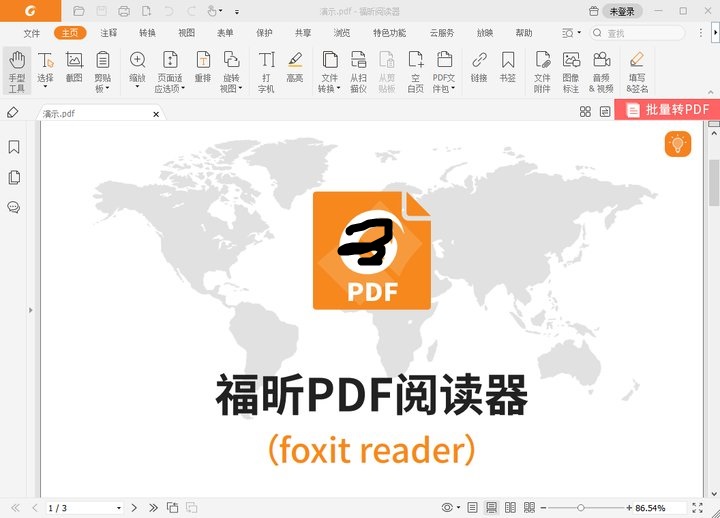Screen dimensions: 720x518
Task: Click the ribbon scroll-right arrow
Action: point(715,33)
